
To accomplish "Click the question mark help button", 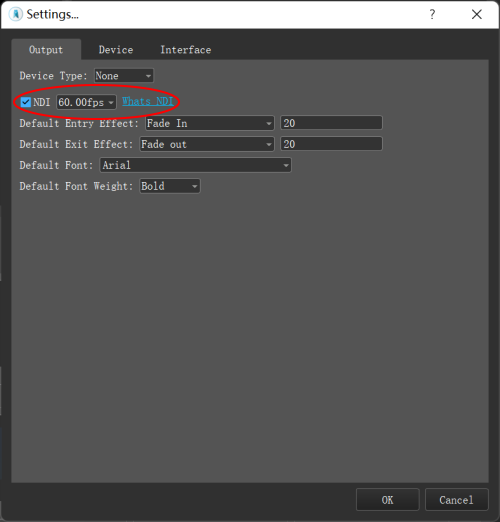I will [432, 14].
